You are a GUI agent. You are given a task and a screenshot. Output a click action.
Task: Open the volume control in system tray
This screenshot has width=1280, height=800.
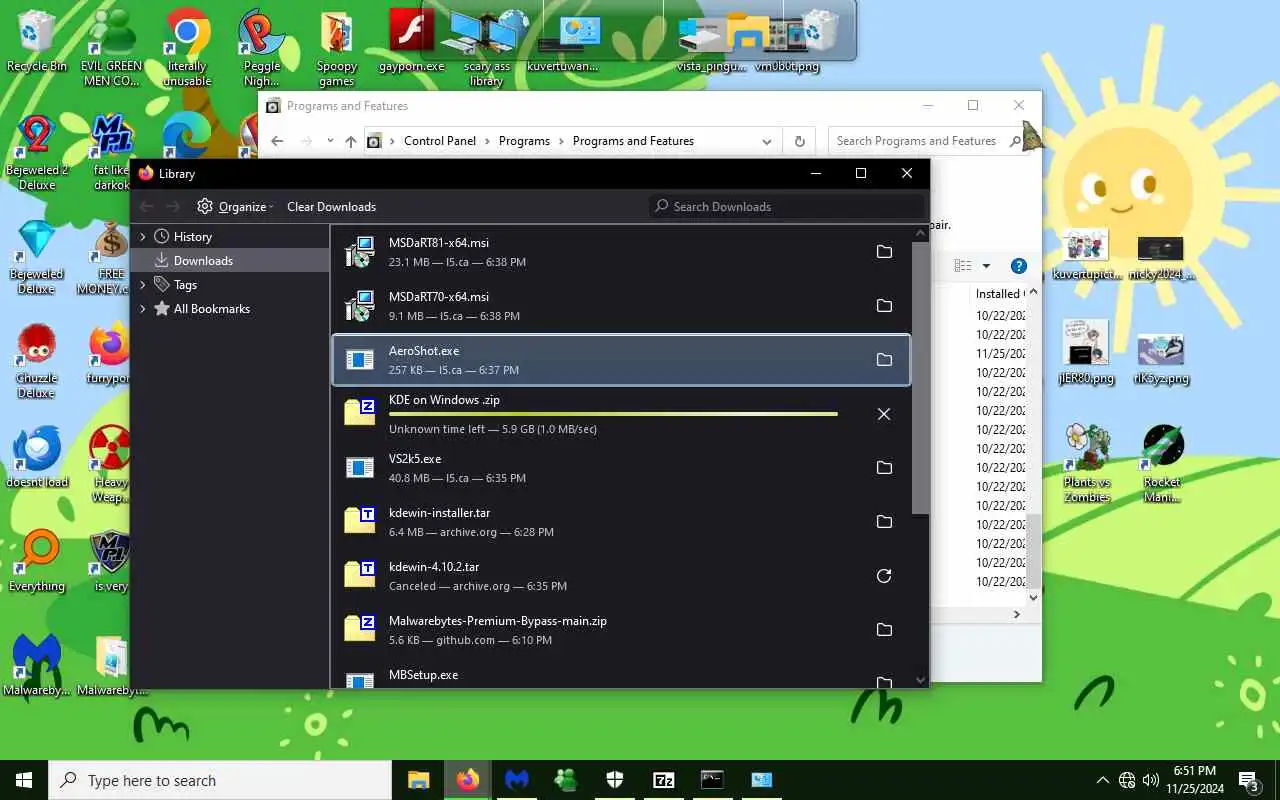coord(1150,780)
